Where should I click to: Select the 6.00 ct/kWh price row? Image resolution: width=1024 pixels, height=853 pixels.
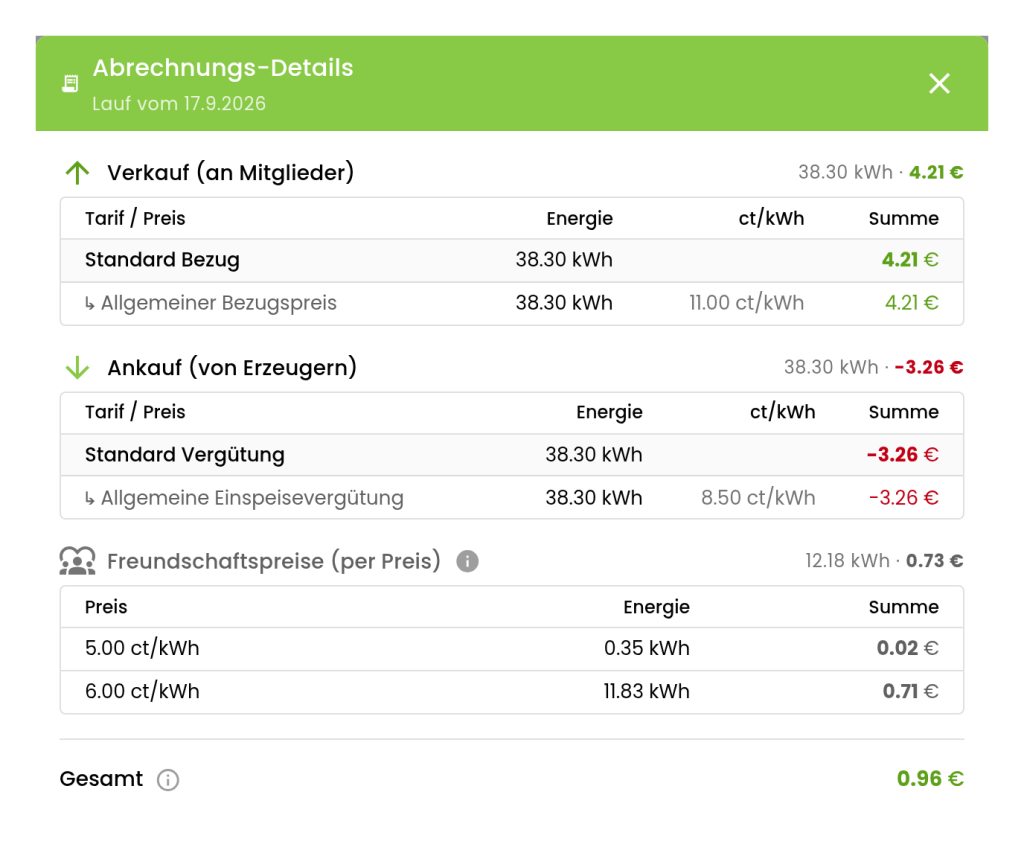(512, 692)
